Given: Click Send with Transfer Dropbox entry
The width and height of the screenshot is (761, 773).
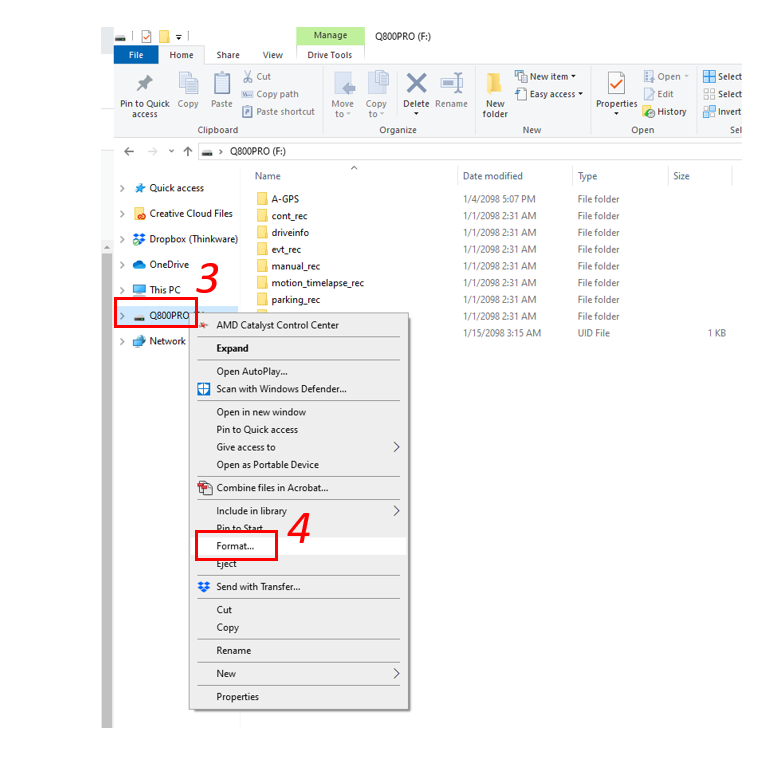Looking at the screenshot, I should point(258,587).
